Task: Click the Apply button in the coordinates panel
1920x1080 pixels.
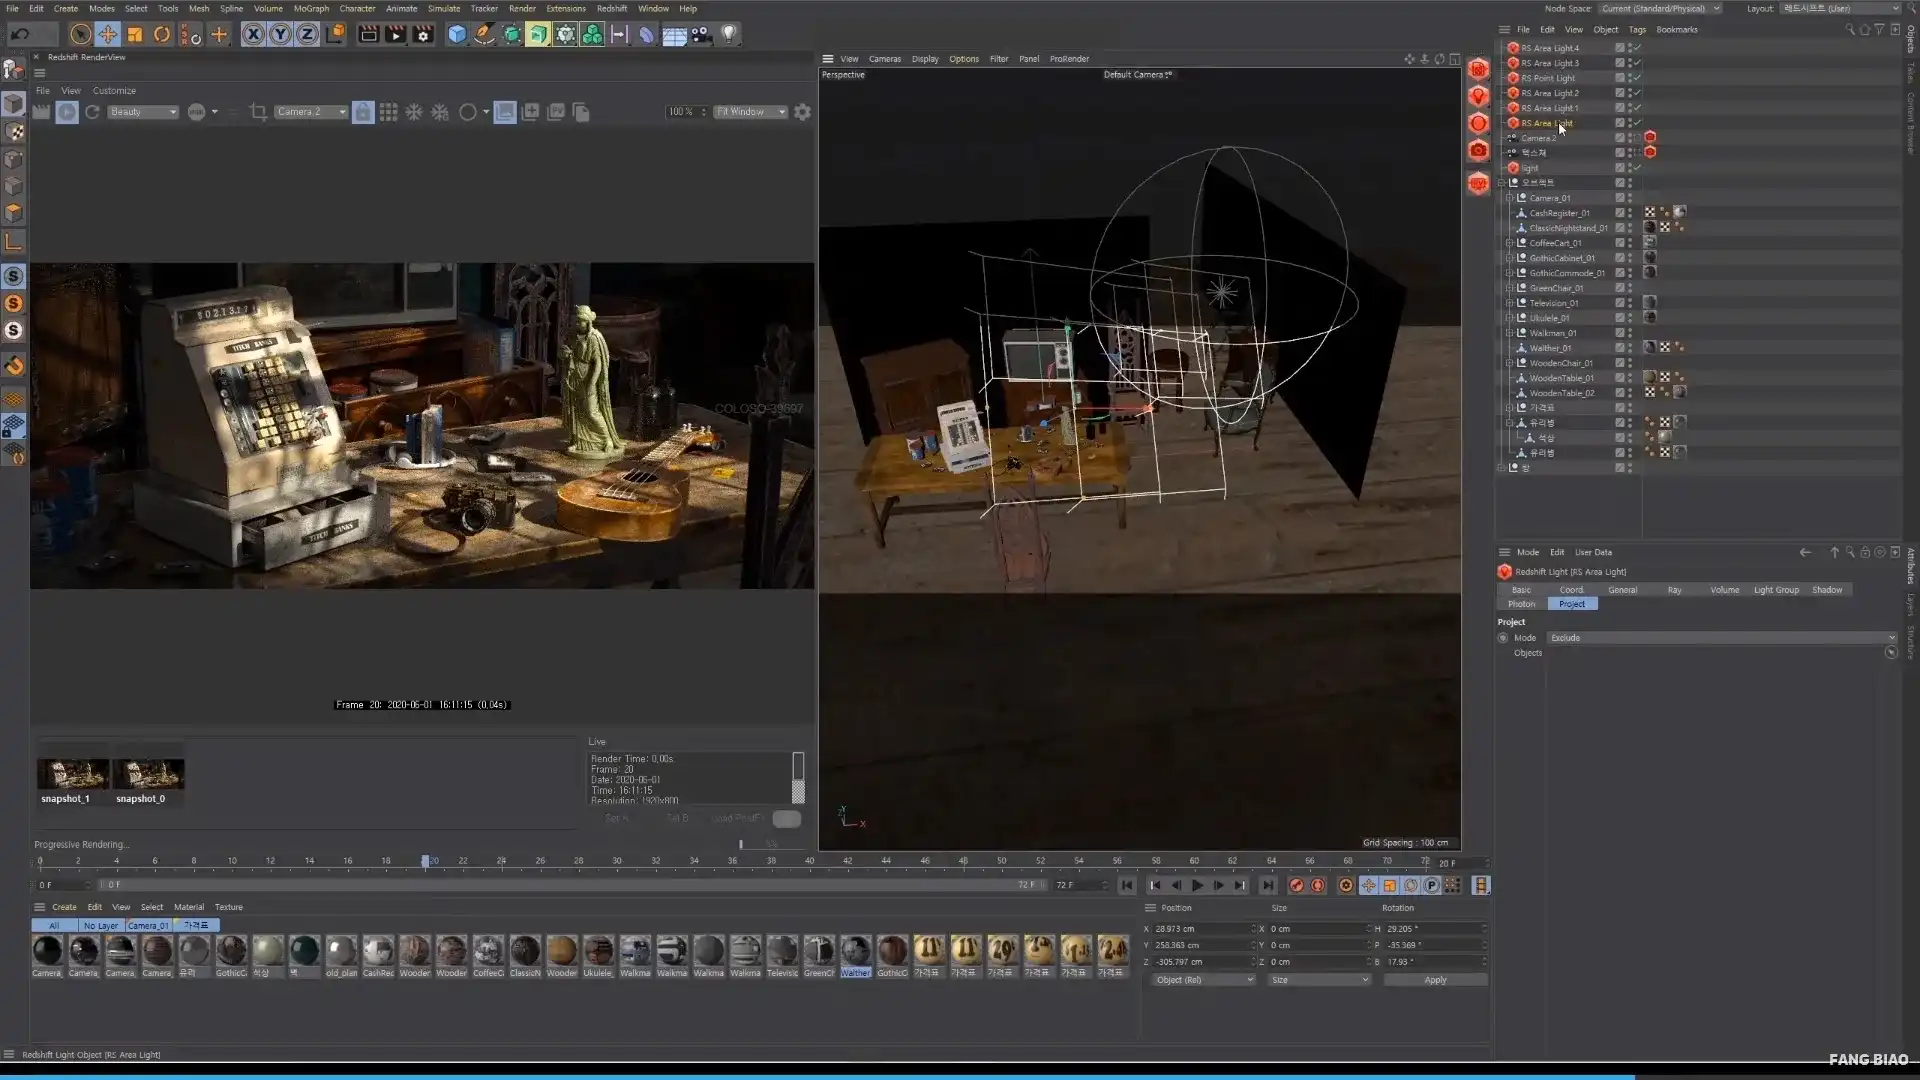Action: pyautogui.click(x=1434, y=980)
